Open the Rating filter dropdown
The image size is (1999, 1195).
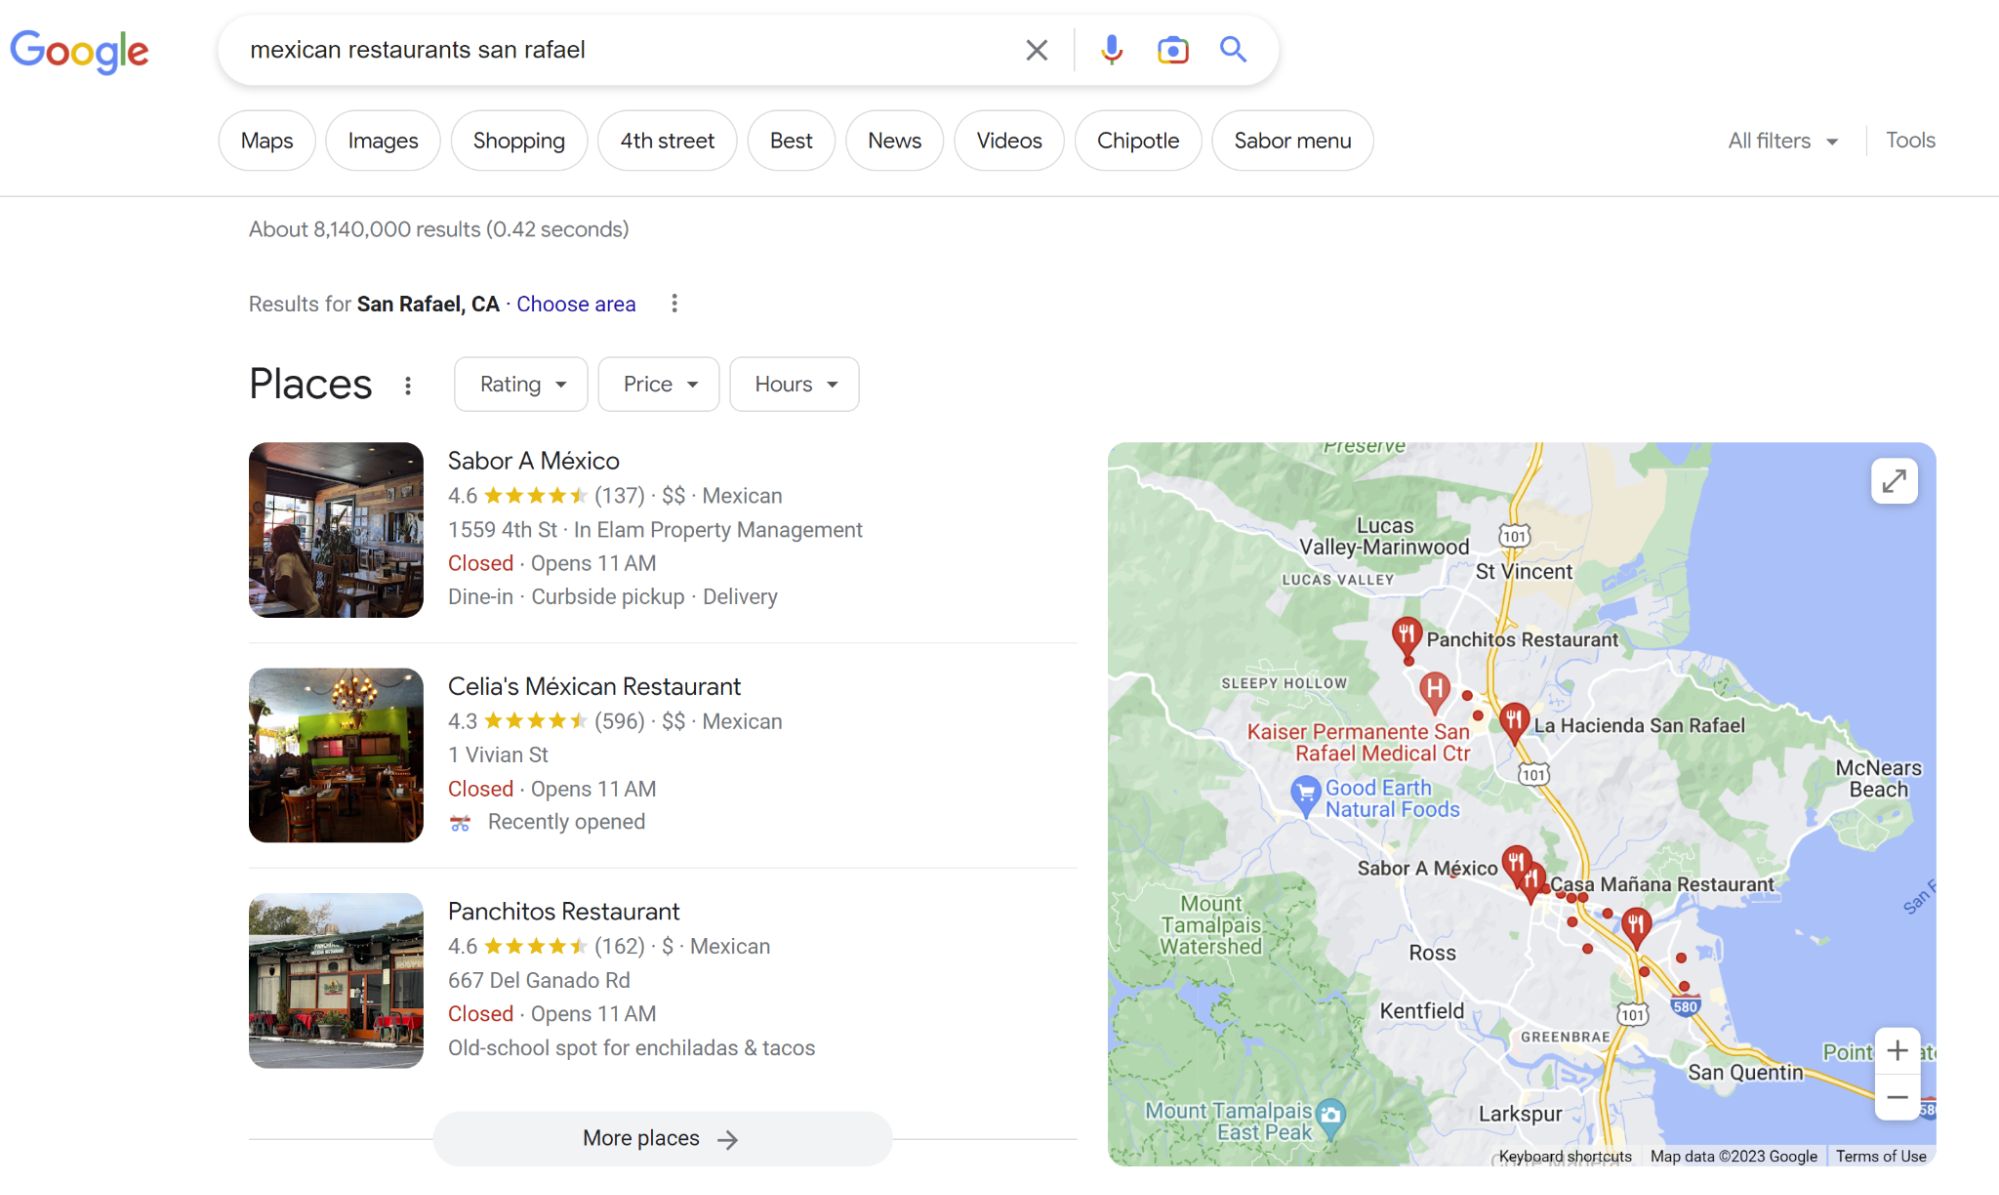tap(521, 385)
